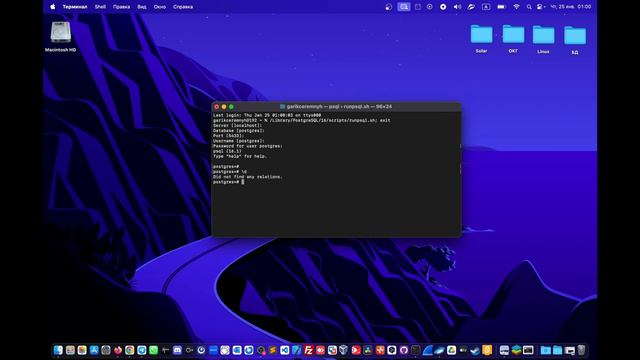Image resolution: width=640 pixels, height=360 pixels.
Task: Open Terminal icon in the dock
Action: click(416, 350)
